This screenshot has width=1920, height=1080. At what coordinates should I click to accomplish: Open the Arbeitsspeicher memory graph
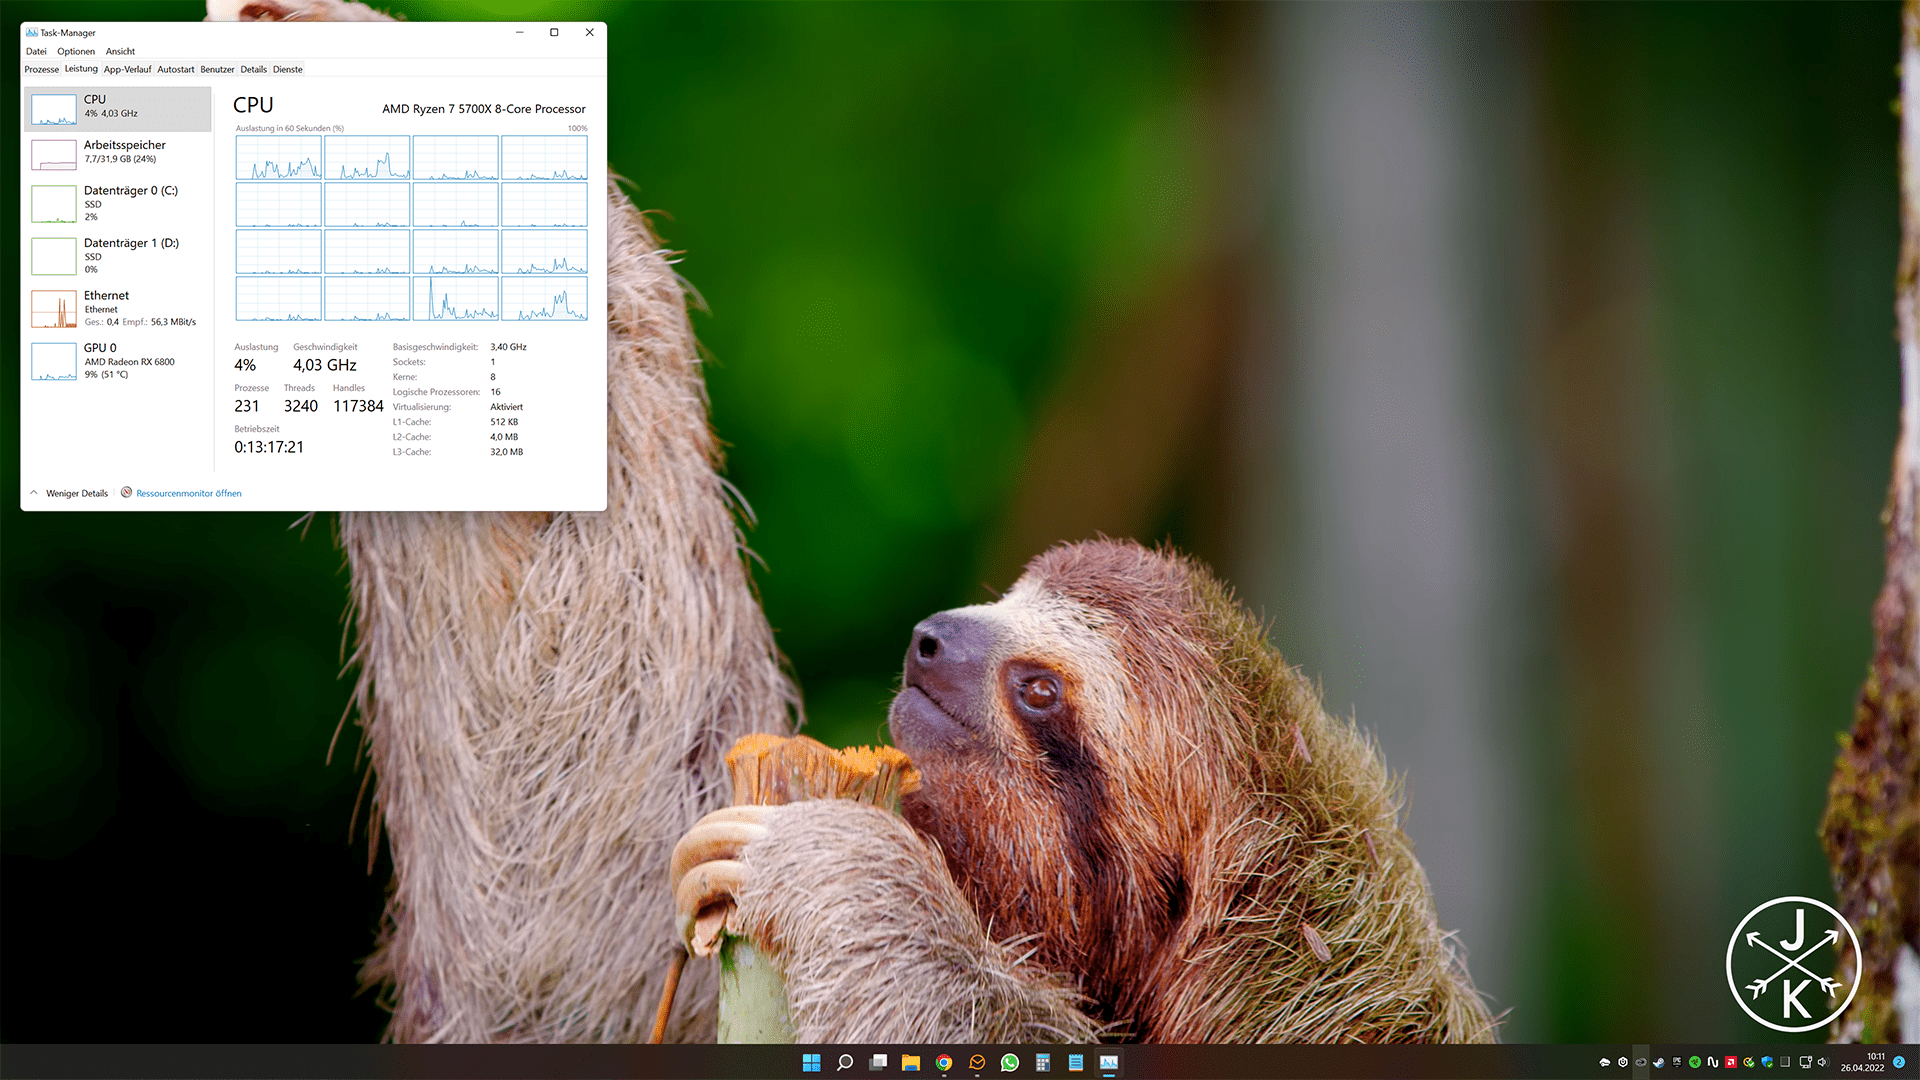[x=117, y=153]
